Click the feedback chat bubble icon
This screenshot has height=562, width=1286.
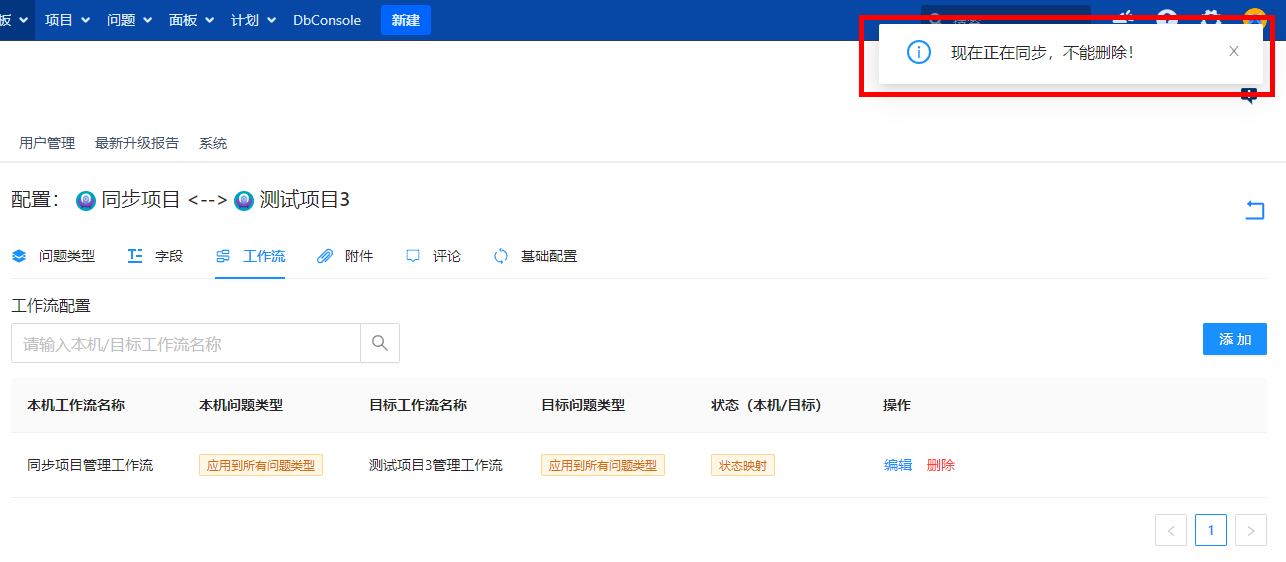1249,96
